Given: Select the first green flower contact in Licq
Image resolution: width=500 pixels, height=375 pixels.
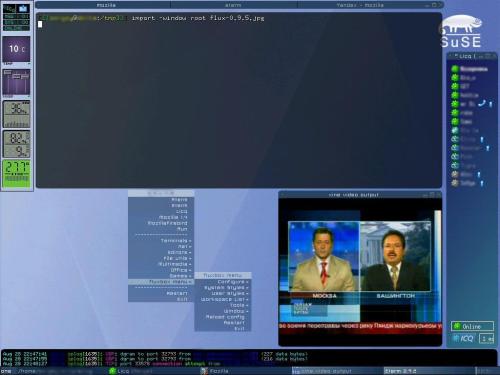Looking at the screenshot, I should pyautogui.click(x=455, y=69).
